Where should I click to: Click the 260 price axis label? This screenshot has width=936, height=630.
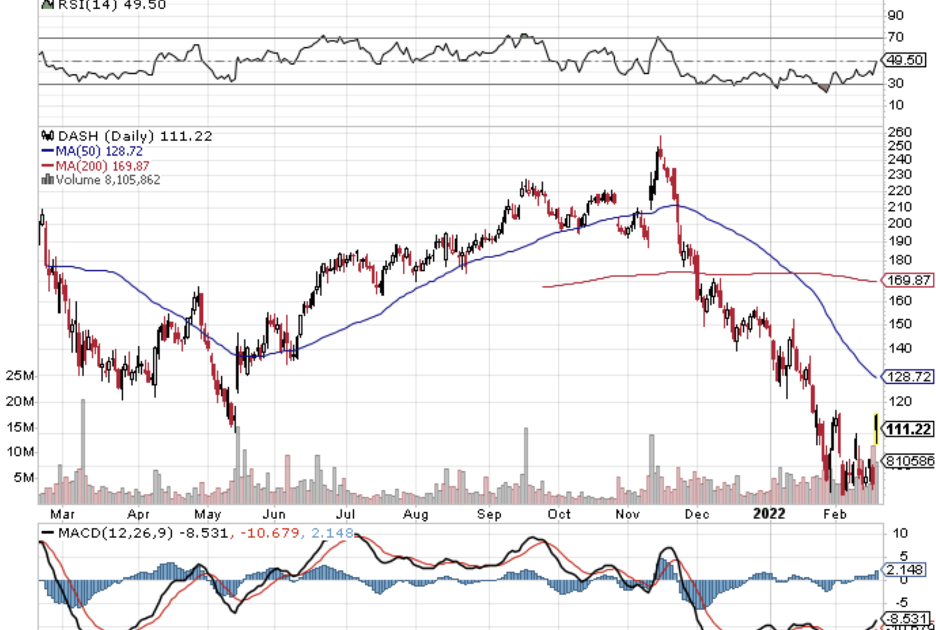point(899,132)
